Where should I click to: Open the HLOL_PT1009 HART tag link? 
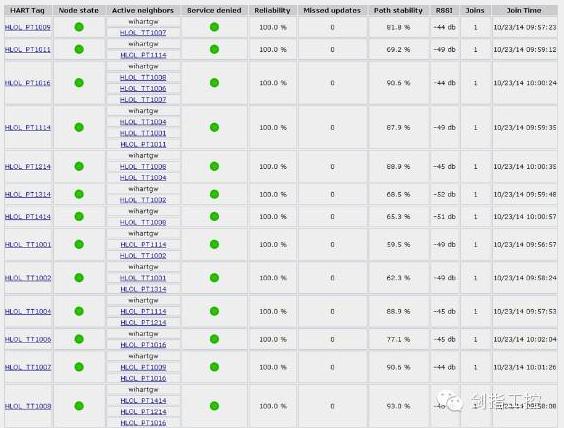[28, 27]
